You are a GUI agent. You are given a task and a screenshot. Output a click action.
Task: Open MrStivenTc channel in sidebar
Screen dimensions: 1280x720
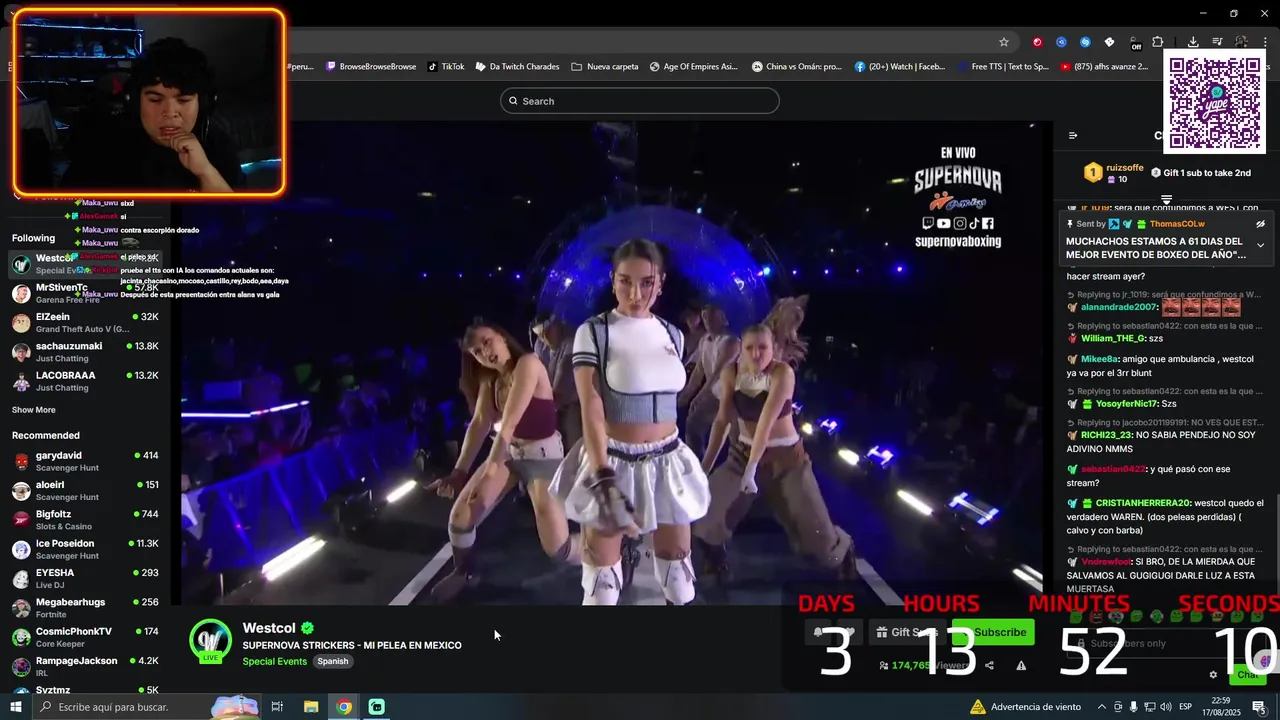85,293
